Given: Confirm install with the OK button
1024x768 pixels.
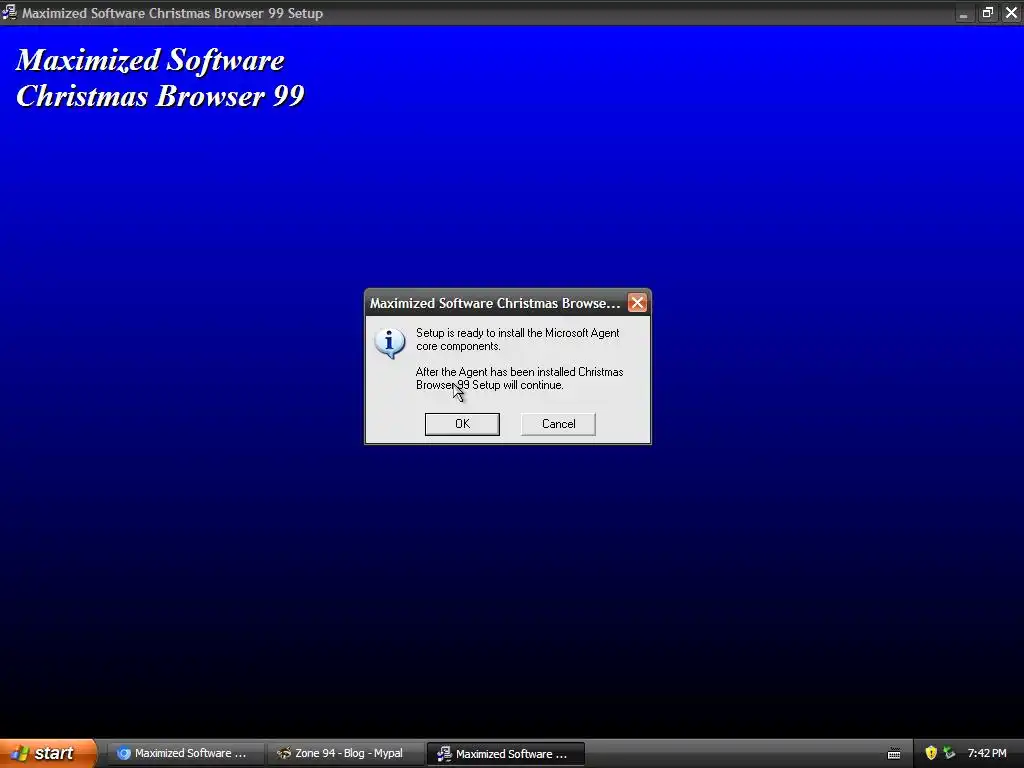Looking at the screenshot, I should tap(462, 424).
